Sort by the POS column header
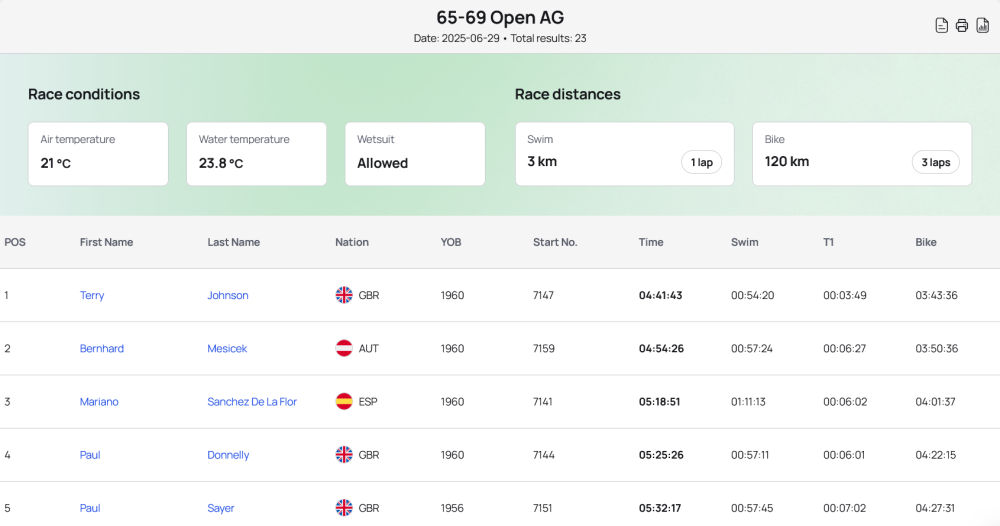This screenshot has width=1000, height=526. (15, 242)
